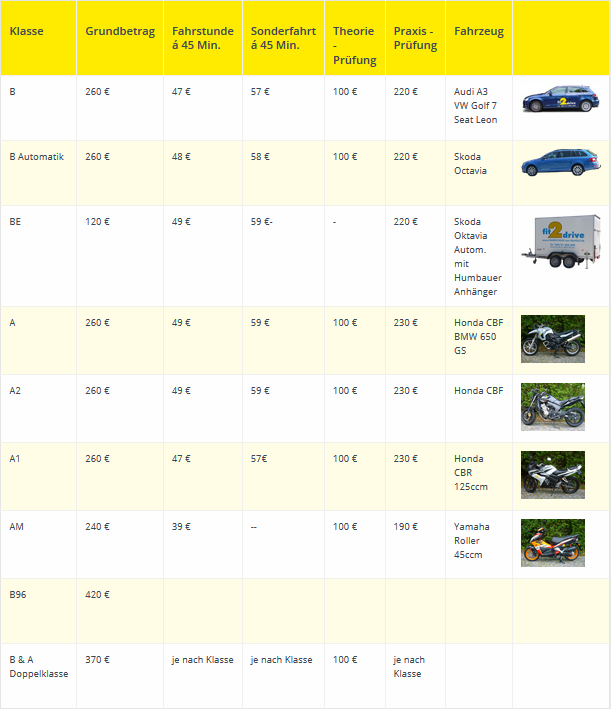Image resolution: width=611 pixels, height=709 pixels.
Task: Click the Praxis-Prüfung column header
Action: click(415, 38)
